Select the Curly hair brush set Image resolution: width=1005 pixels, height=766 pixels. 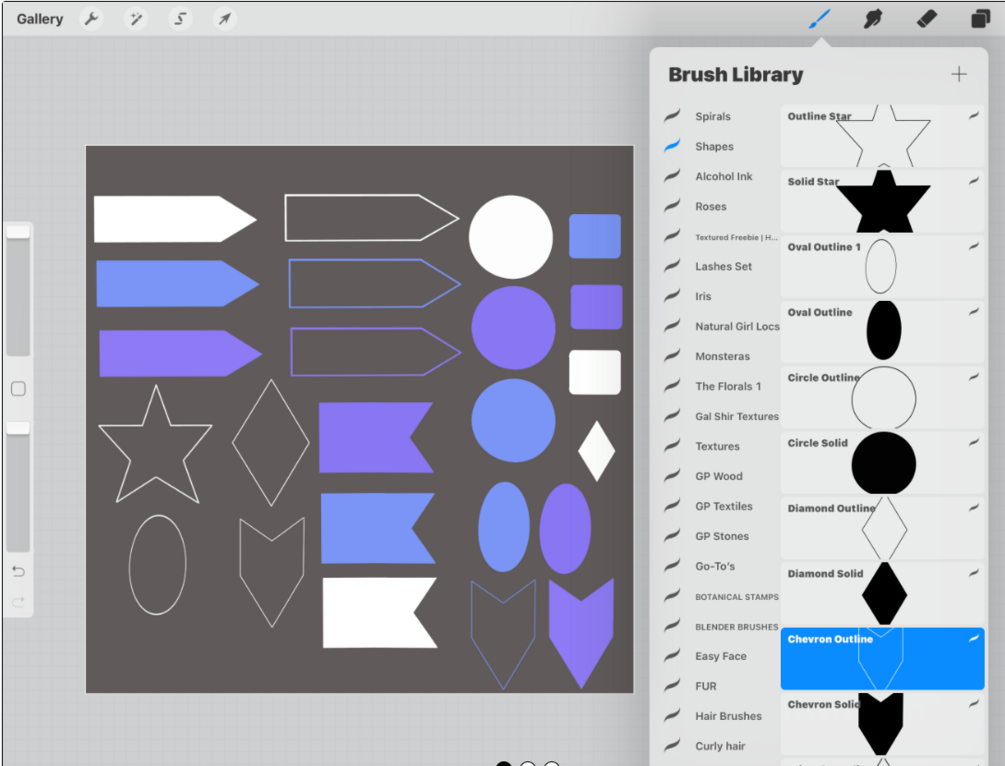tap(721, 746)
